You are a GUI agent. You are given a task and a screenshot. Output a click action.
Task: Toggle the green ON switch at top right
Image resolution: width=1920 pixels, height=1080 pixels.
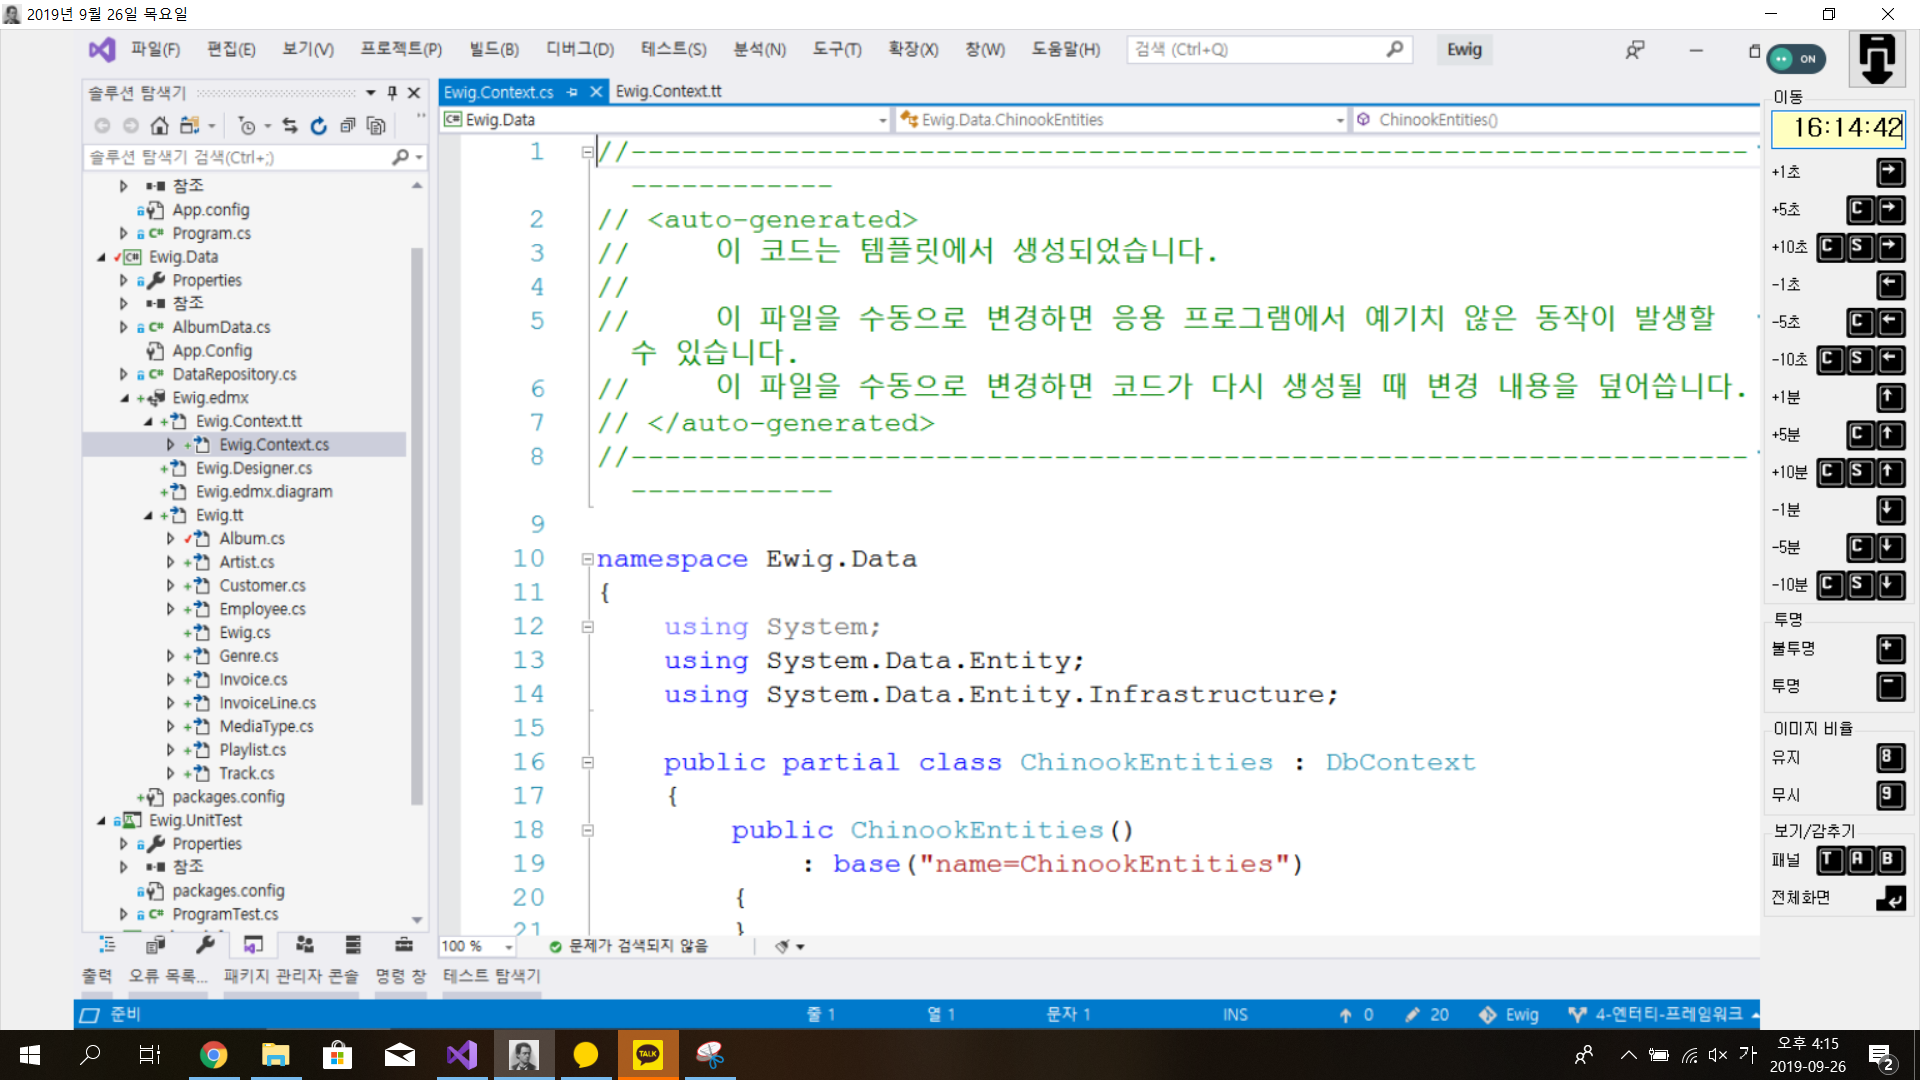click(x=1796, y=59)
